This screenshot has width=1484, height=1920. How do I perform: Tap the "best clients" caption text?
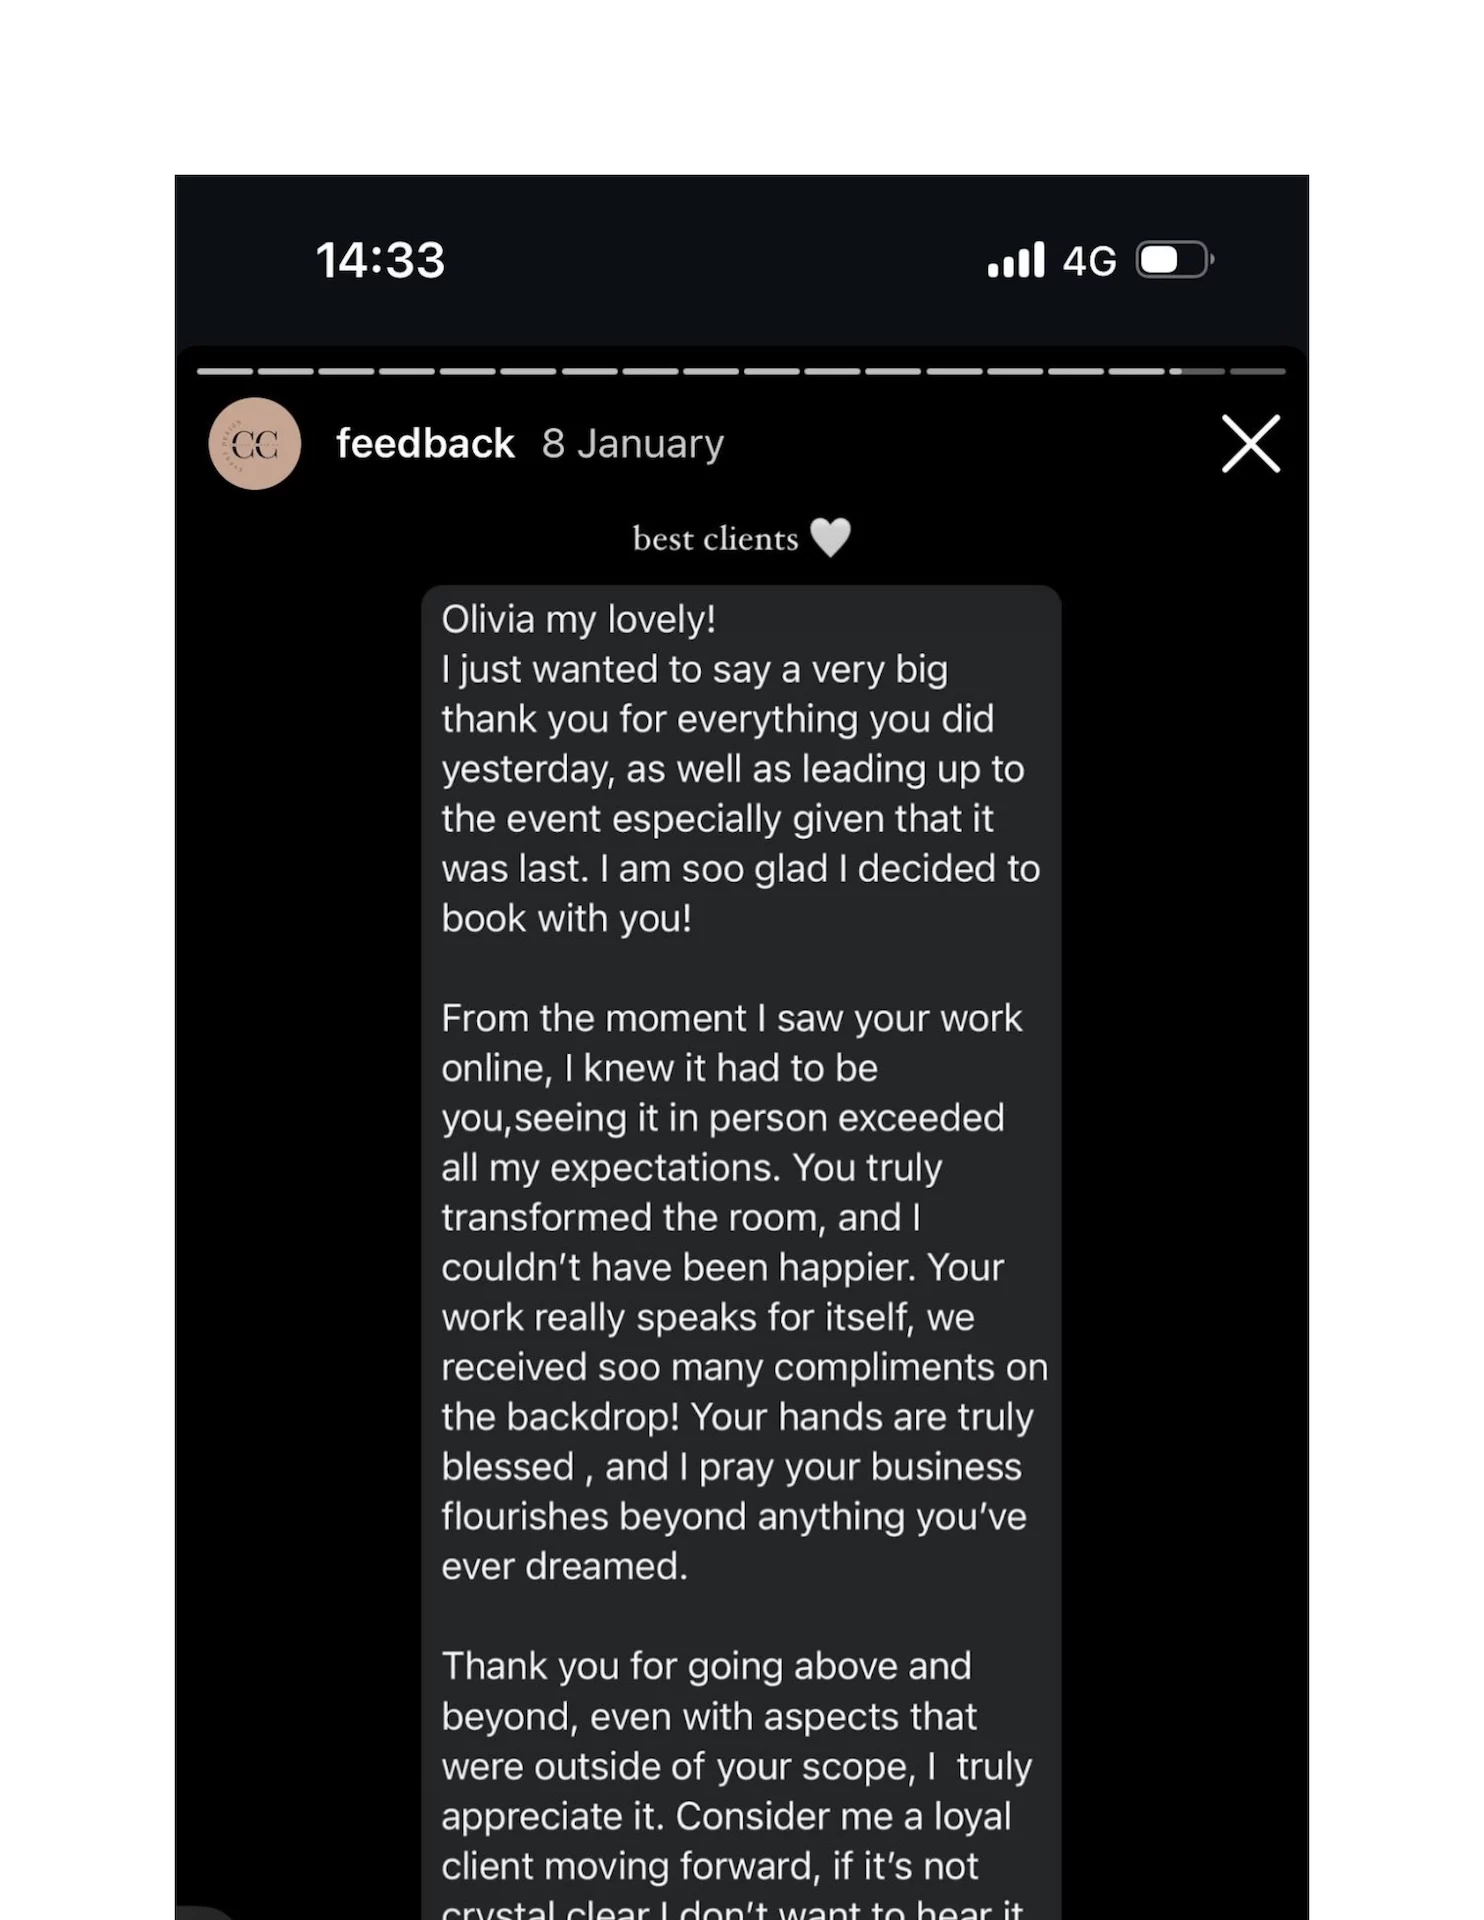coord(715,539)
